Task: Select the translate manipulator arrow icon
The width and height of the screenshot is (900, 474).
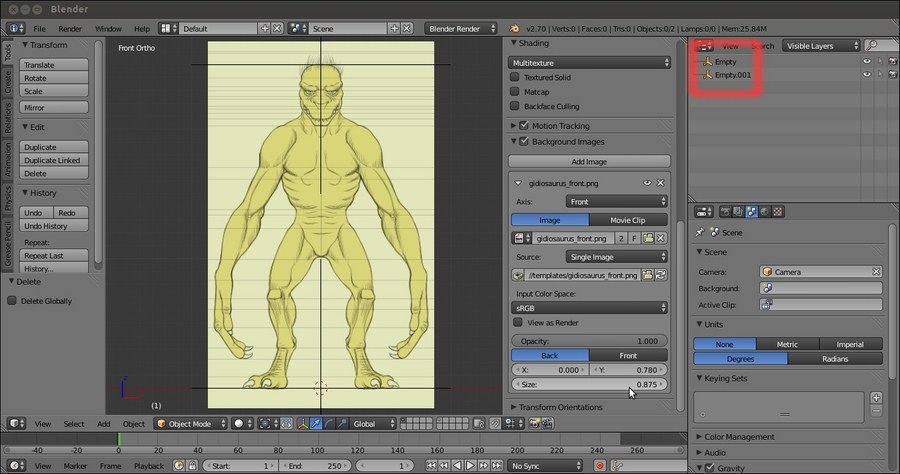Action: (x=316, y=424)
